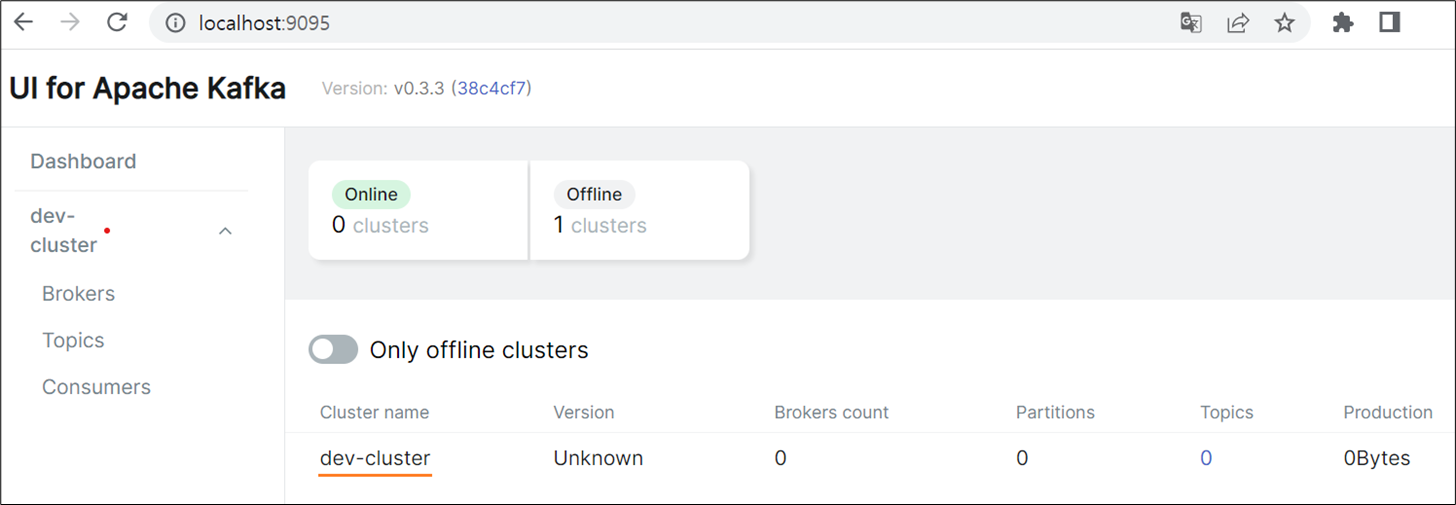The image size is (1456, 505).
Task: Click Cluster name column header
Action: click(374, 412)
